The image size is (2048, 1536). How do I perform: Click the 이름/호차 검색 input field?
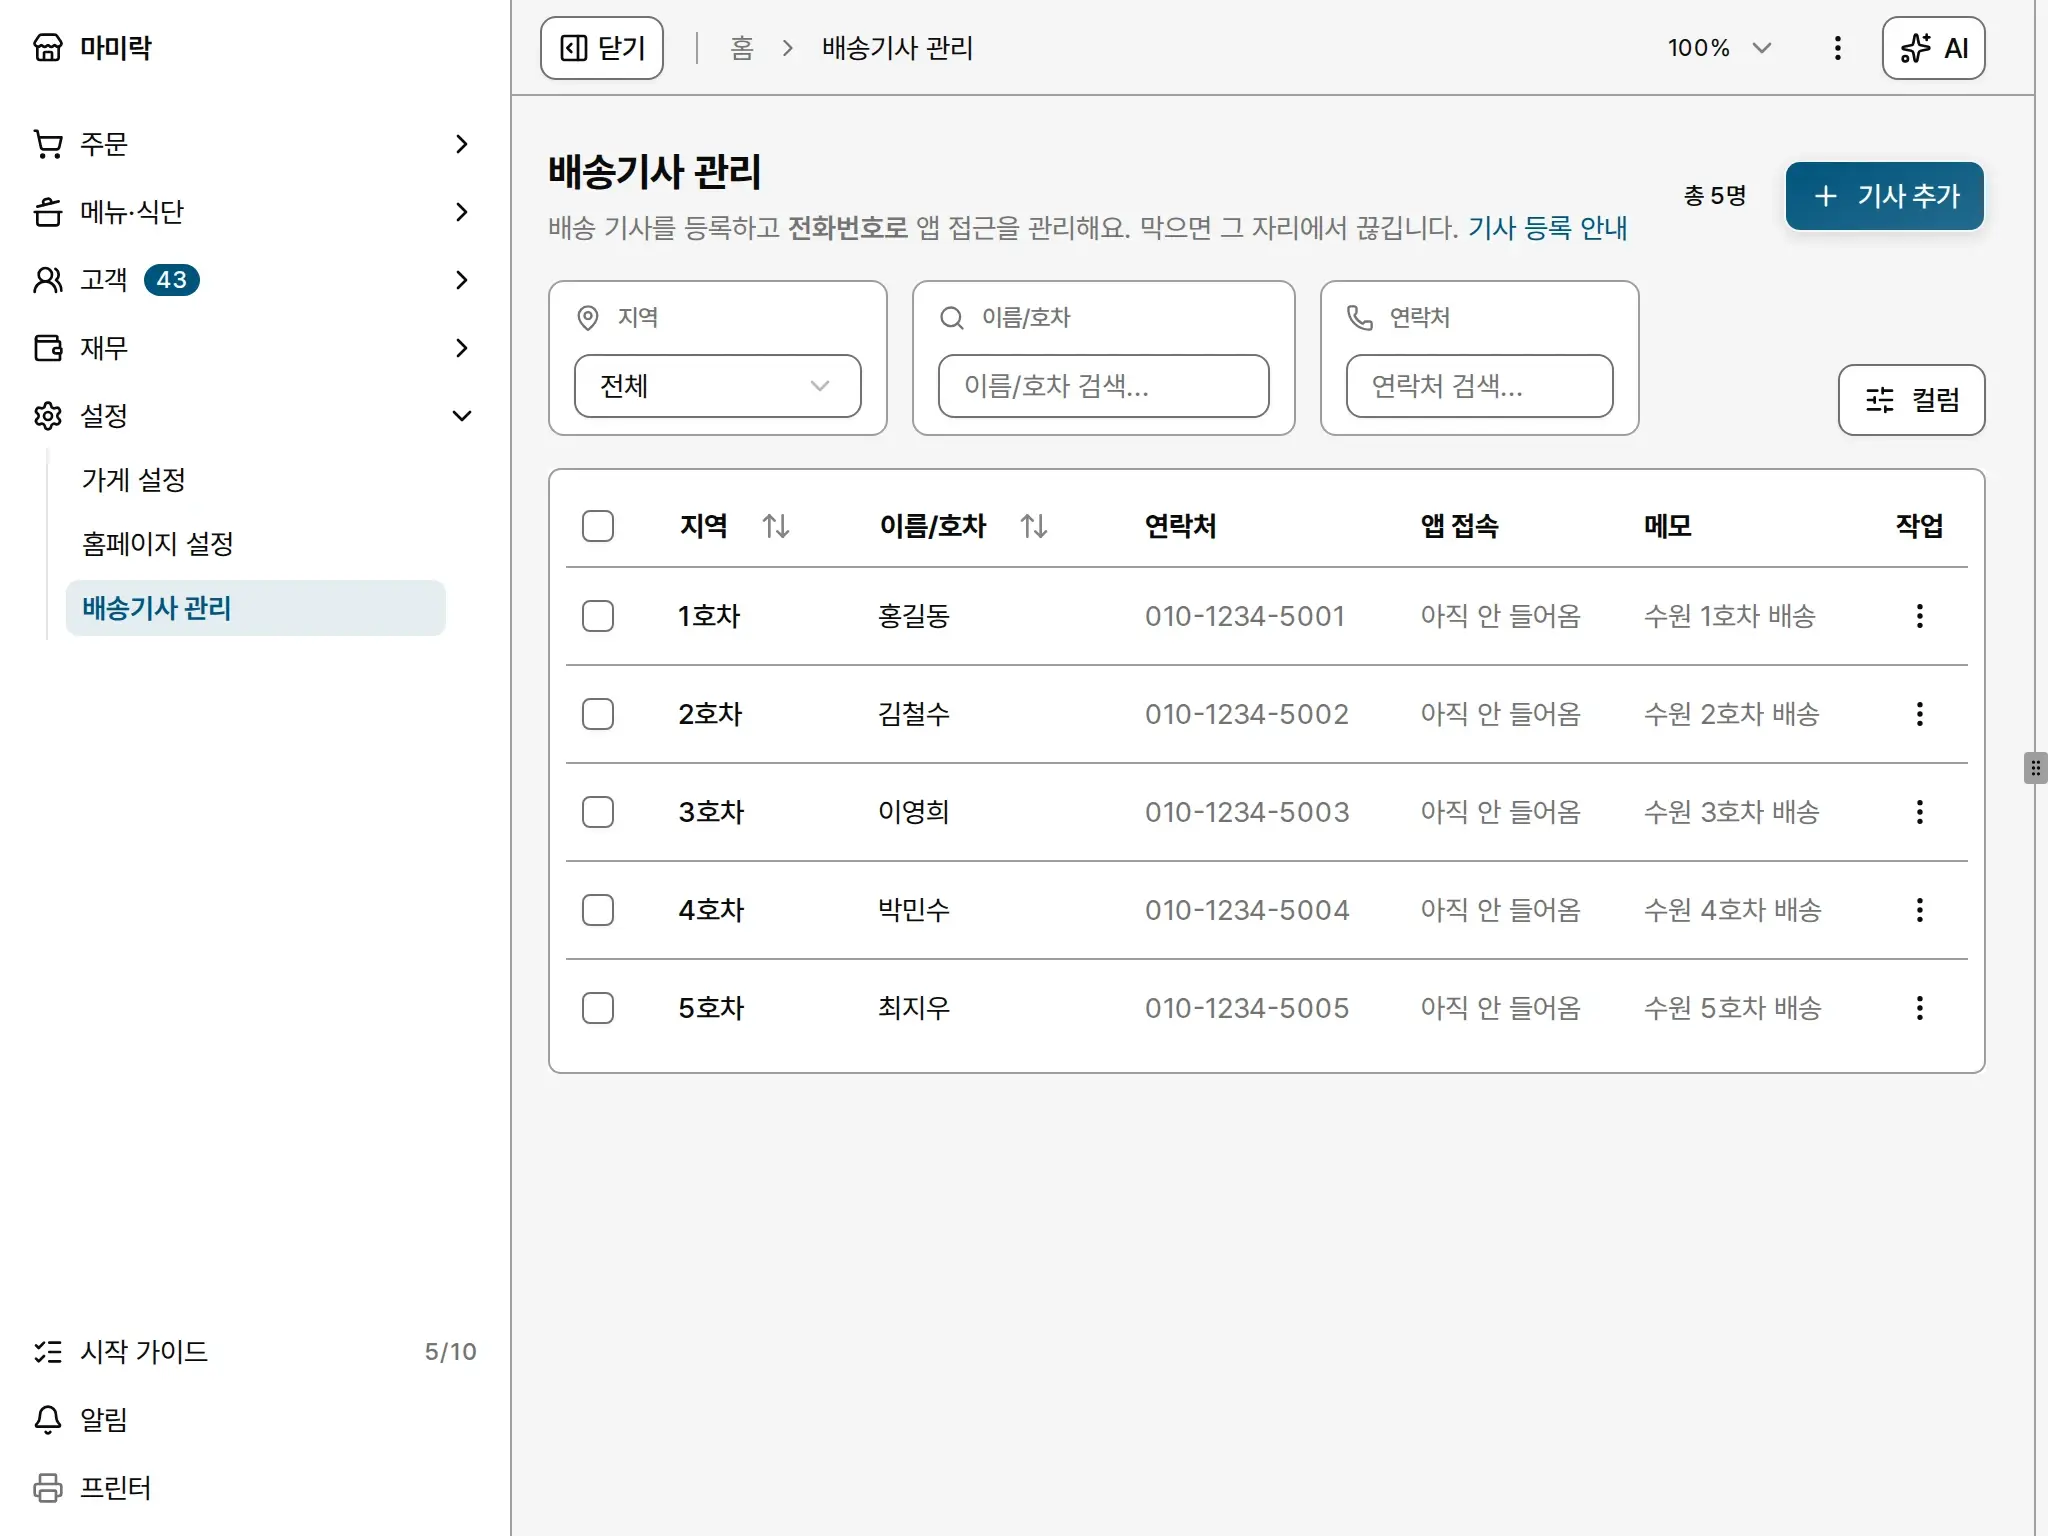pos(1103,386)
